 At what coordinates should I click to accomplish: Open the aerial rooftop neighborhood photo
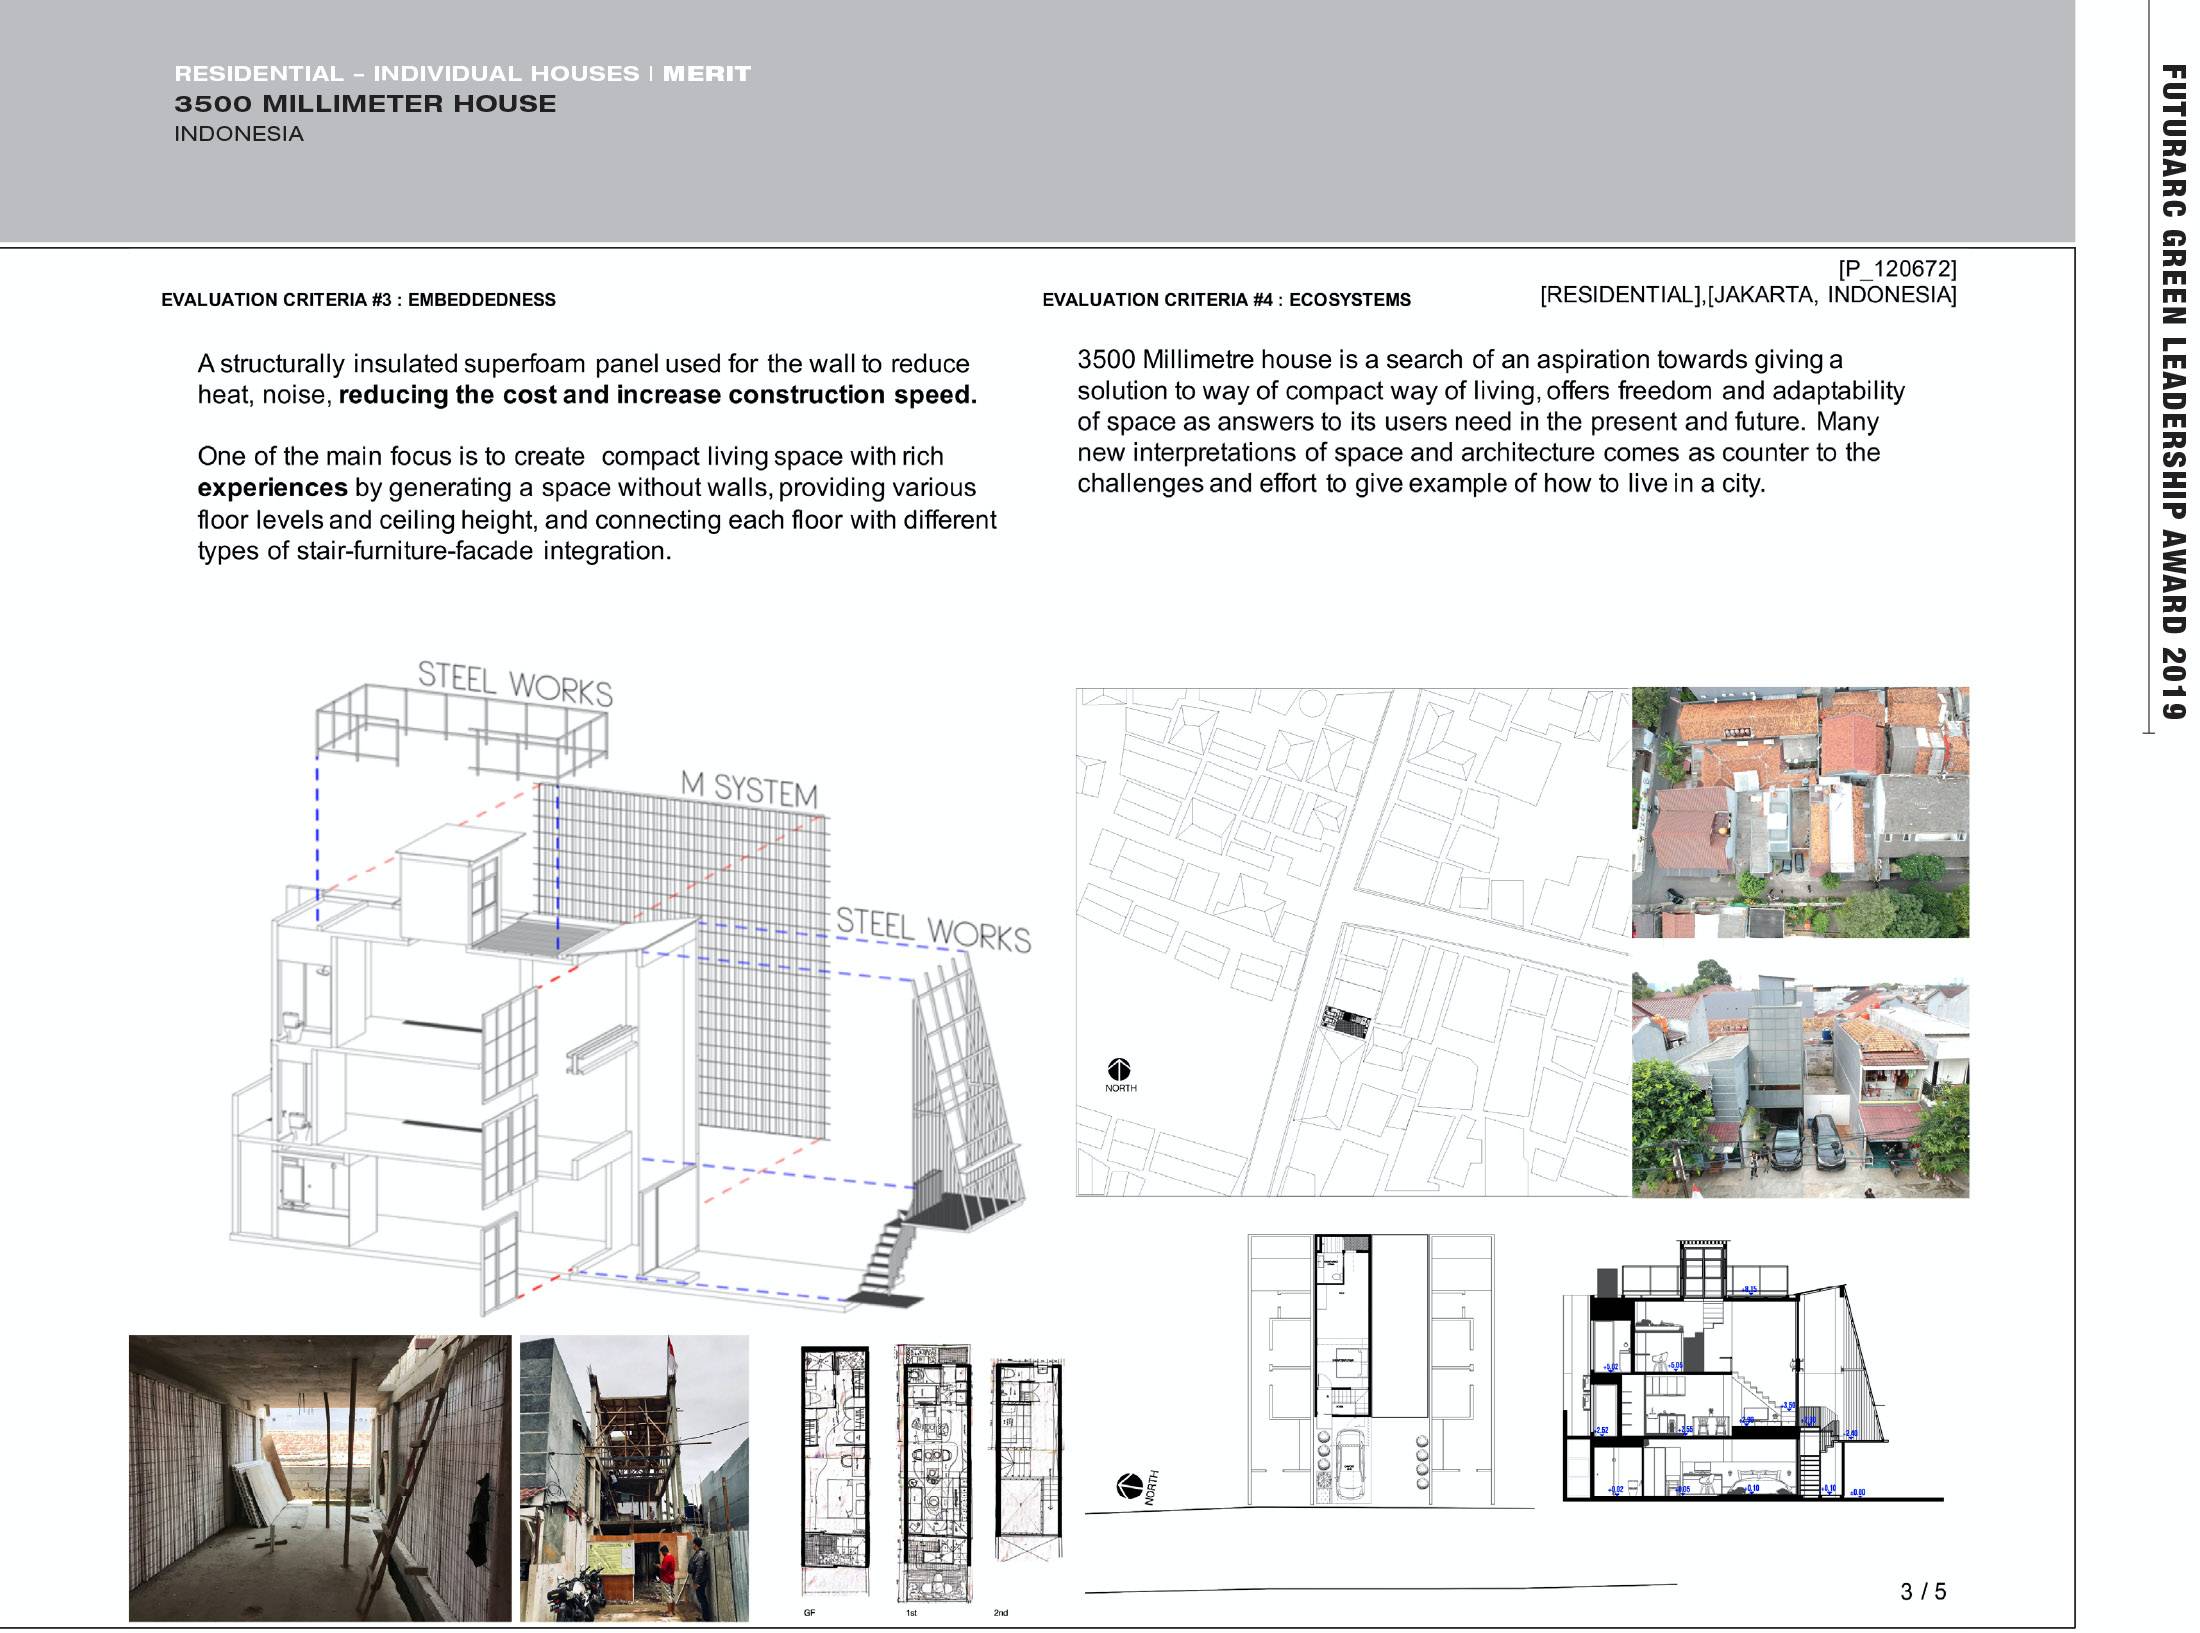click(1800, 812)
